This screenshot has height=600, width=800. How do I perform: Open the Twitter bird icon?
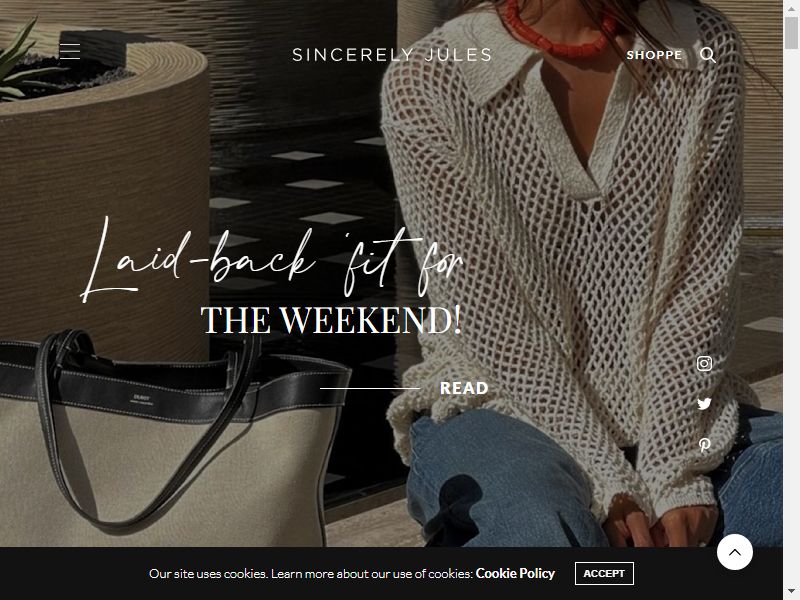tap(704, 404)
